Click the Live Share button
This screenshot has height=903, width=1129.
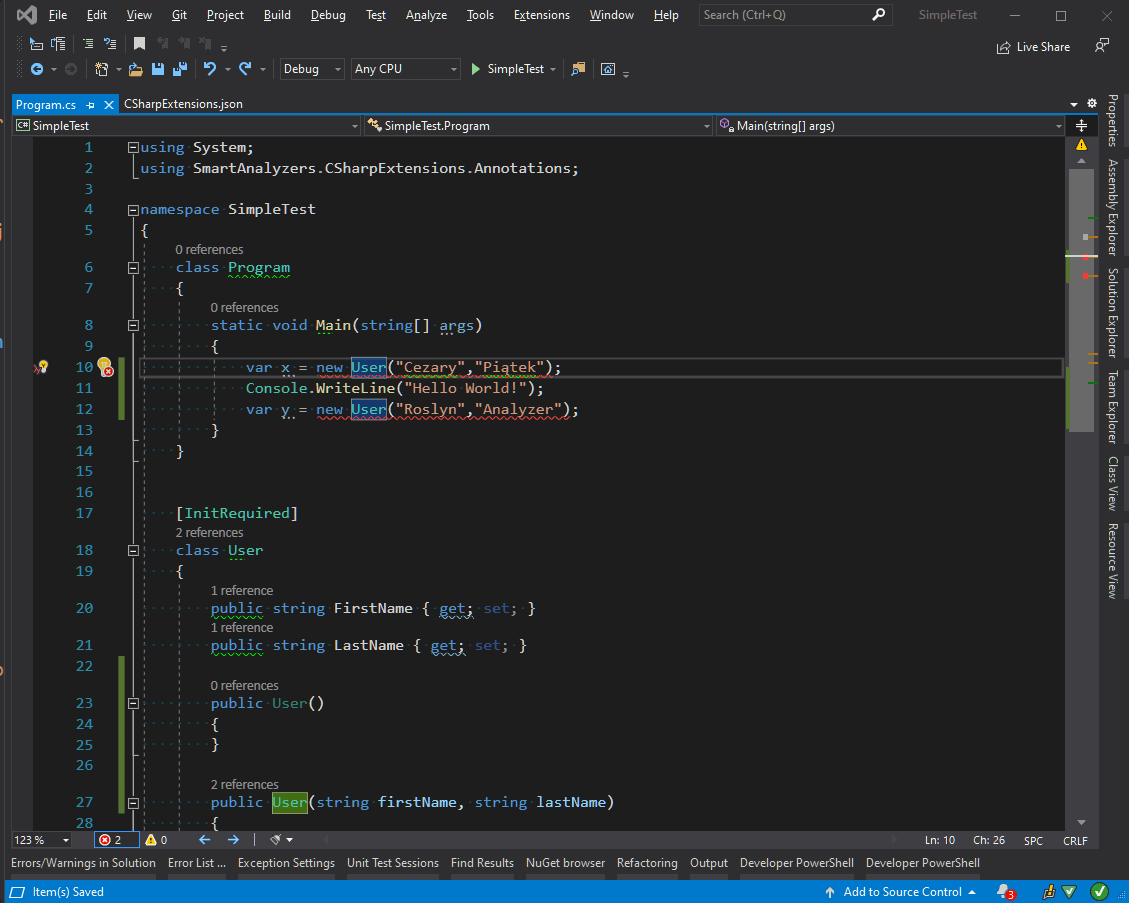pyautogui.click(x=1033, y=47)
